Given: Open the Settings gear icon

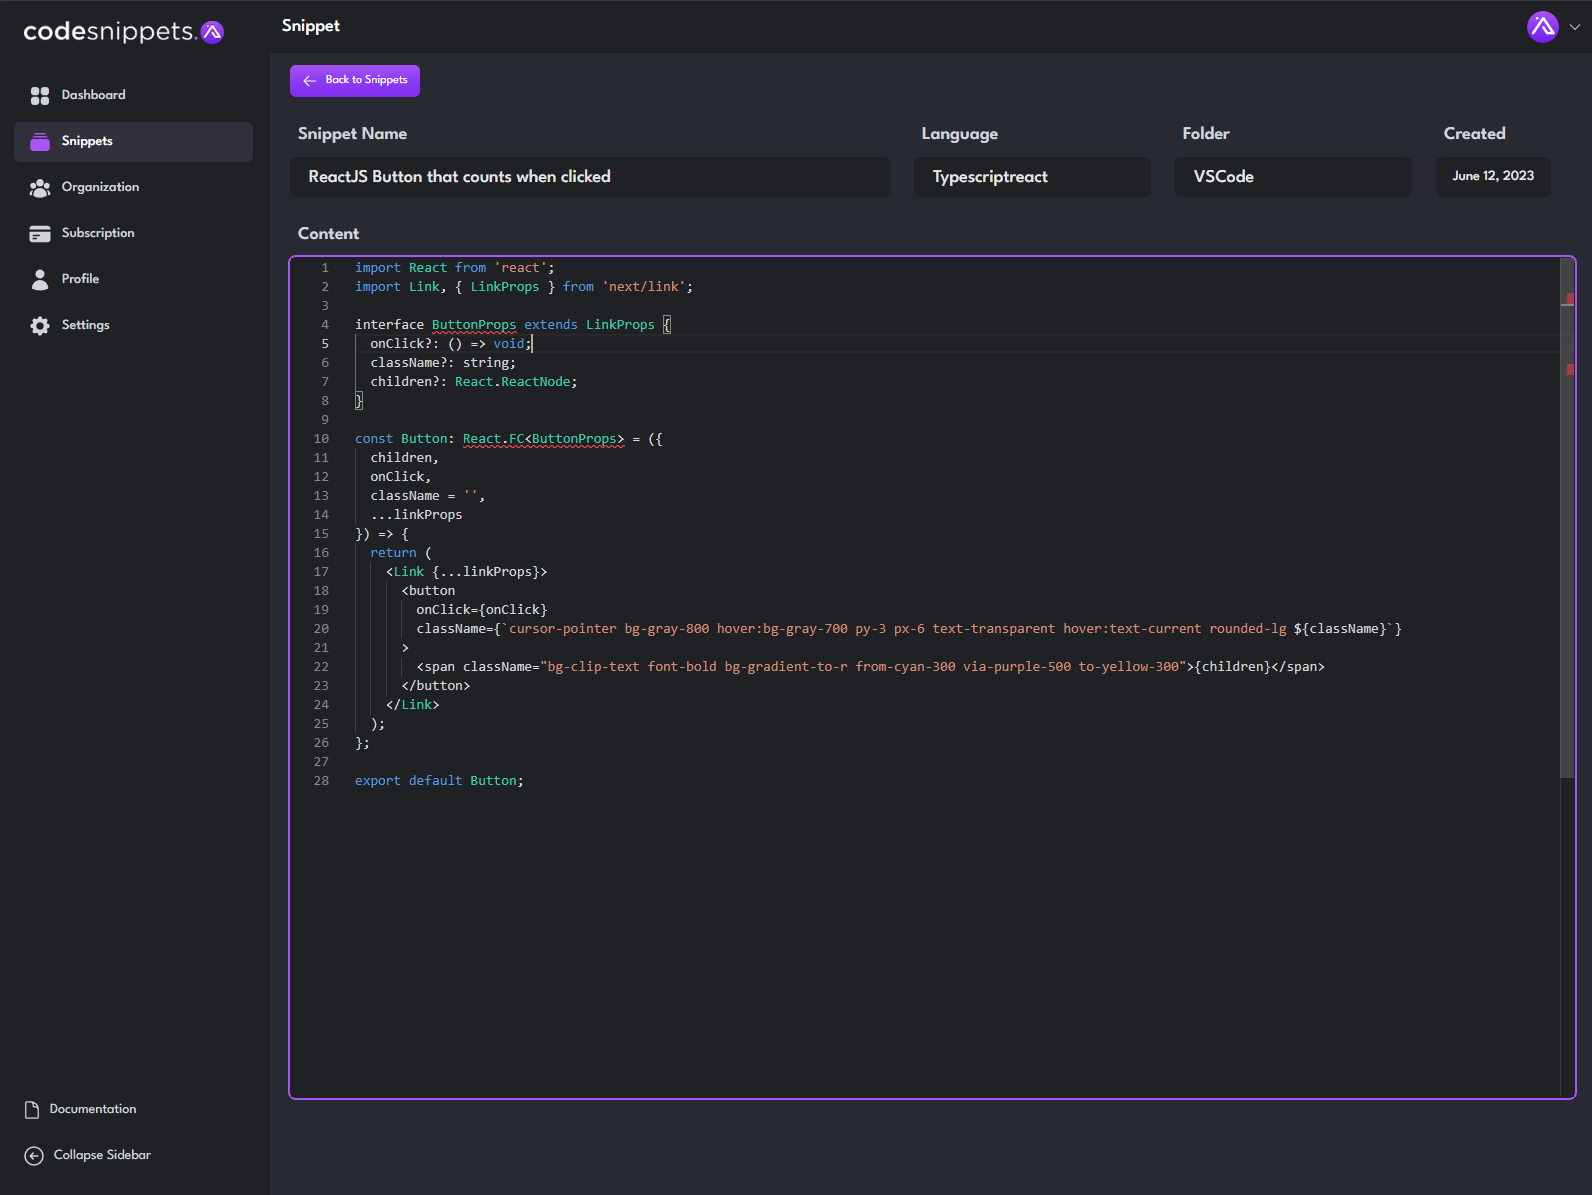Looking at the screenshot, I should click(x=40, y=325).
